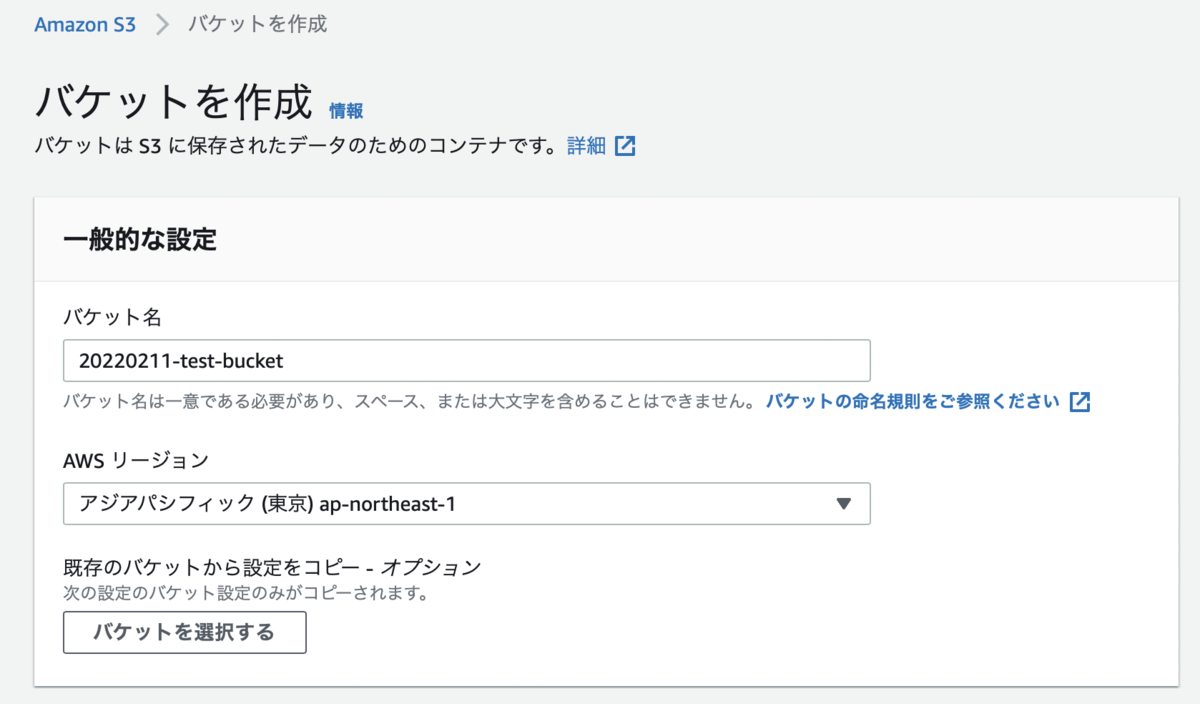Click the 一般的な設定 section header
1200x704 pixels.
(x=140, y=240)
